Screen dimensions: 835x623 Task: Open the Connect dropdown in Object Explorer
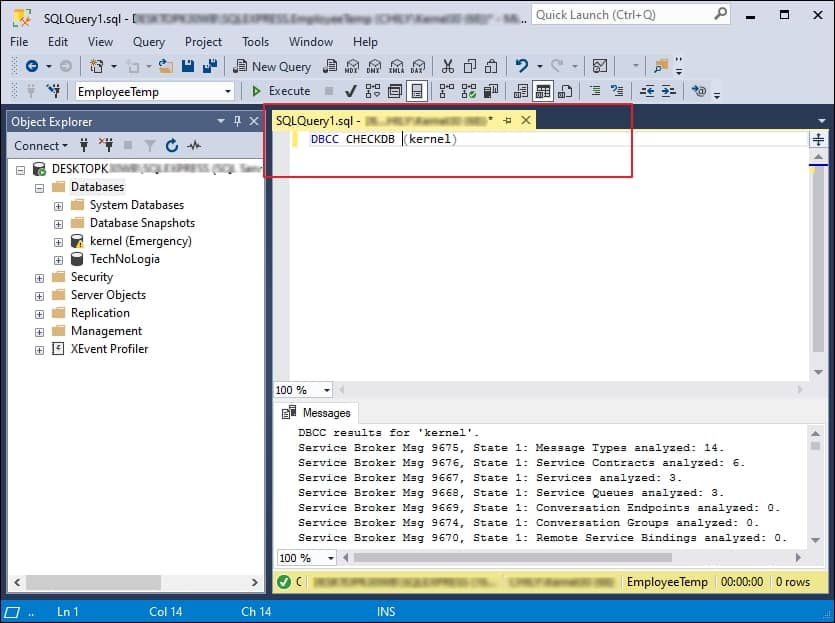coord(41,145)
